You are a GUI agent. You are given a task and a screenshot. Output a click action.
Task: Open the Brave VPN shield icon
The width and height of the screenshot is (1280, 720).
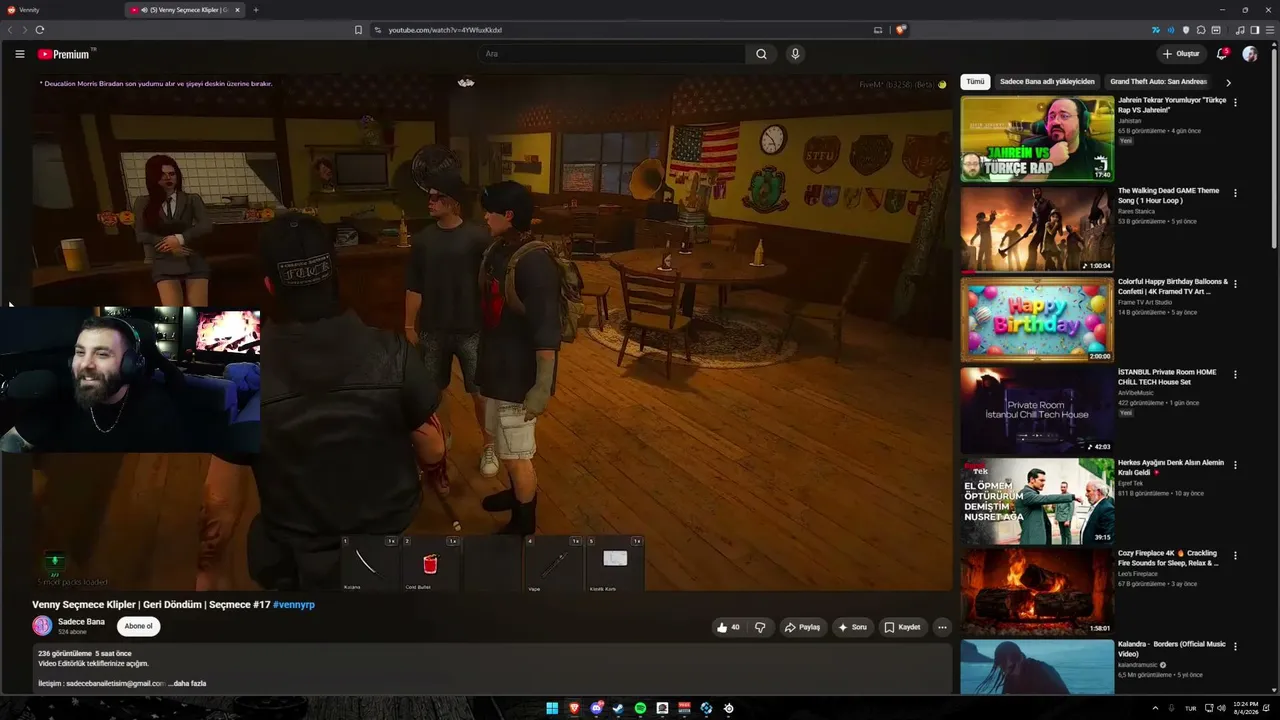[1186, 30]
